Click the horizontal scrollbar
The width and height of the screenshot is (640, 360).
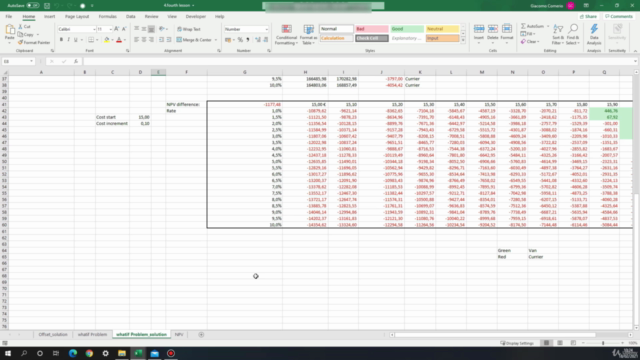[494, 335]
